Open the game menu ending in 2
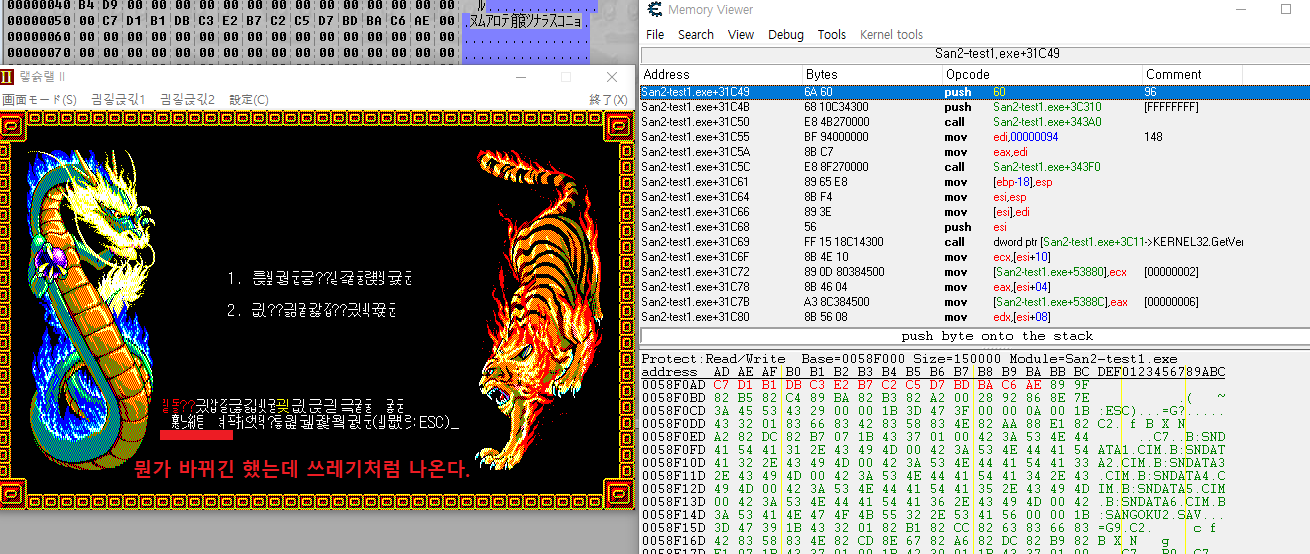The height and width of the screenshot is (554, 1310). [187, 99]
